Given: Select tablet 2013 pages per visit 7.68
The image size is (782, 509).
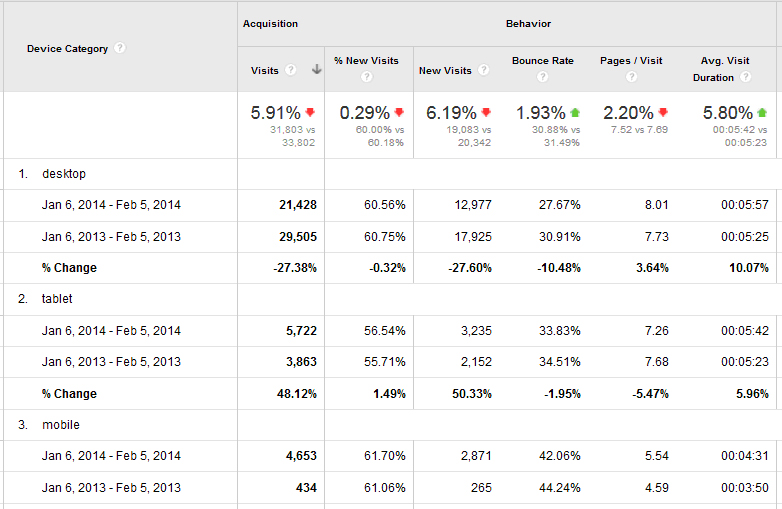Looking at the screenshot, I should click(x=656, y=362).
